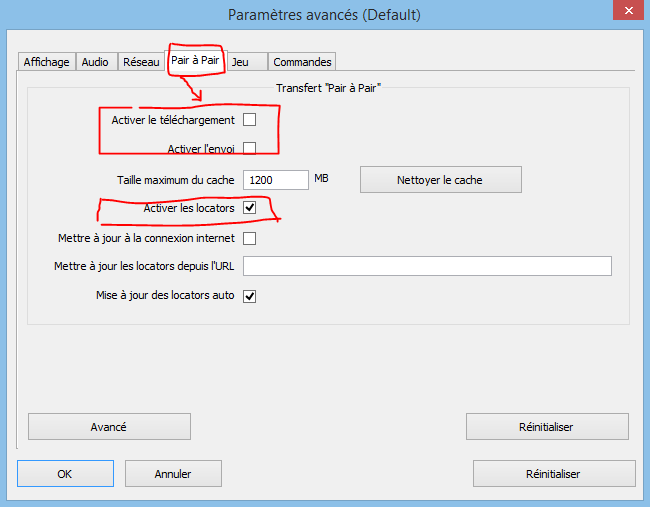Go to the Jeu tab
The image size is (650, 507).
(247, 62)
